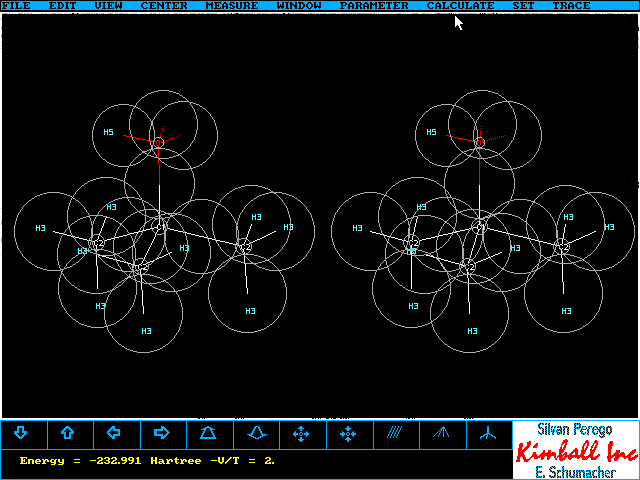
Task: Open the TRACE menu
Action: (571, 6)
